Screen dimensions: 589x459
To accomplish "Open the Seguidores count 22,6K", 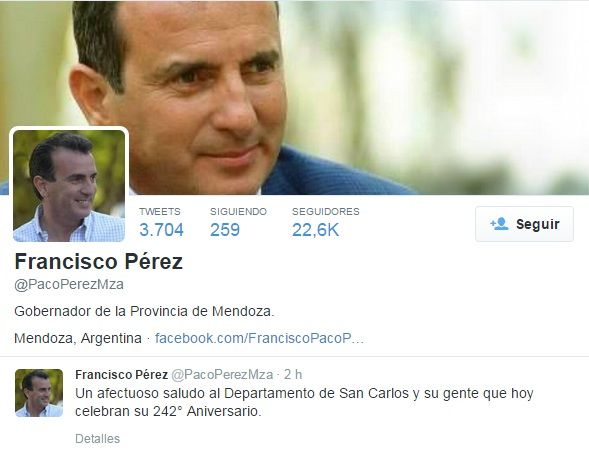I will 316,230.
